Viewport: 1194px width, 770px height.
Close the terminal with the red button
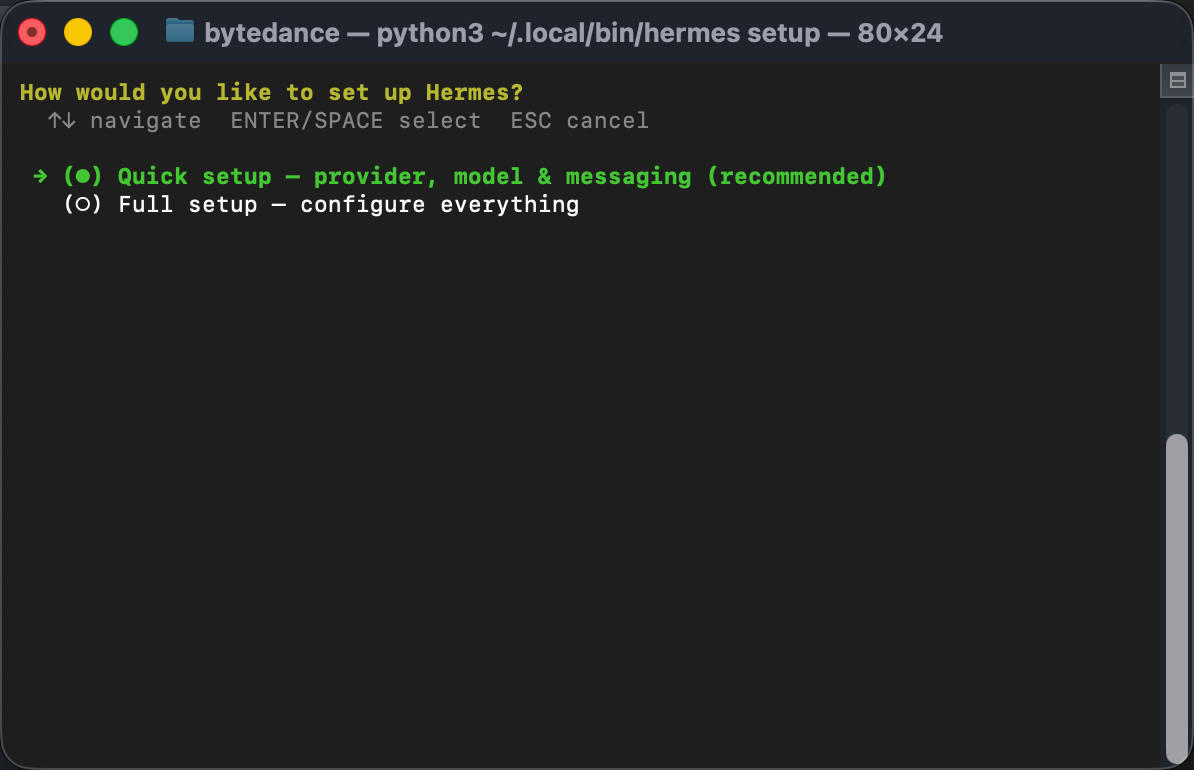[x=32, y=32]
